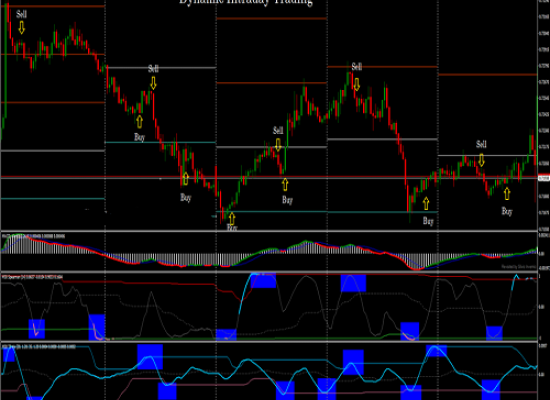The image size is (550, 400).
Task: Select the rightmost Sell down arrow
Action: coord(481,160)
